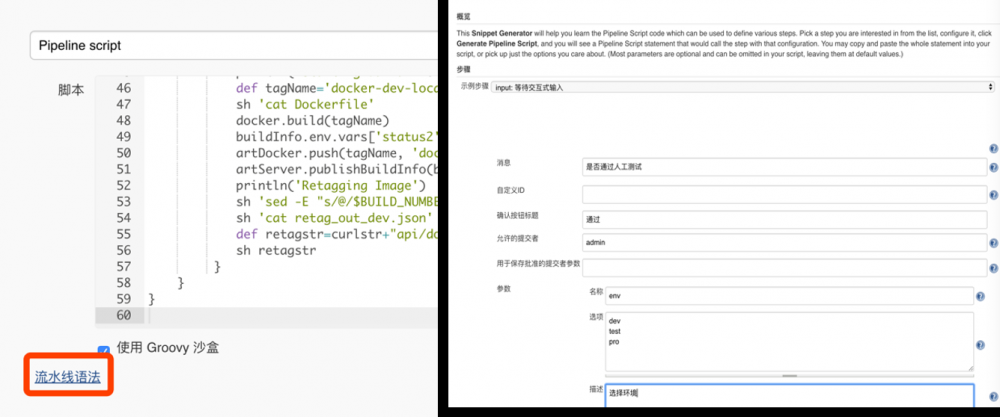Click the resize bar below 选项 textarea
The image size is (1000, 417).
[x=790, y=376]
